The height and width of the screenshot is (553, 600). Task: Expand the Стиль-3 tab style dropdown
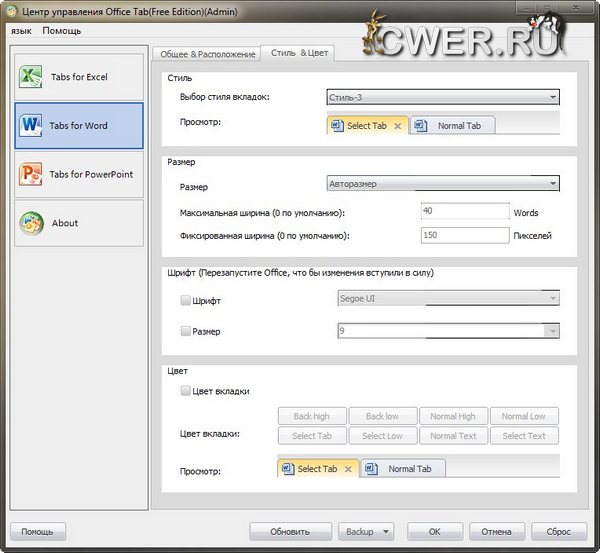coord(552,97)
